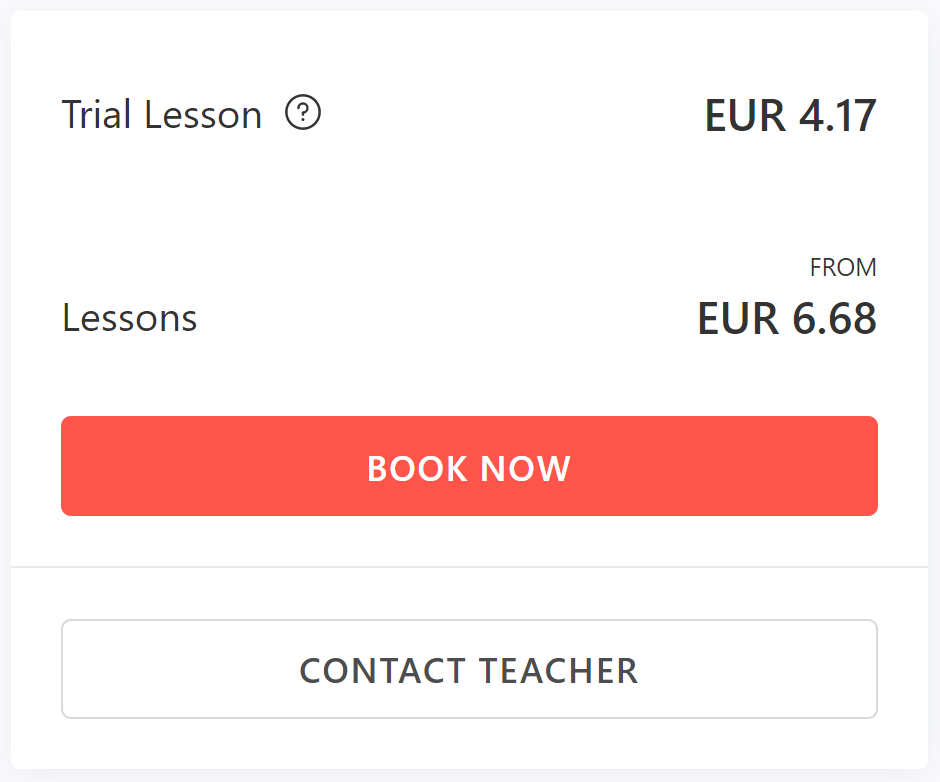Viewport: 940px width, 782px height.
Task: Click the CONTACT TEACHER button
Action: (469, 669)
